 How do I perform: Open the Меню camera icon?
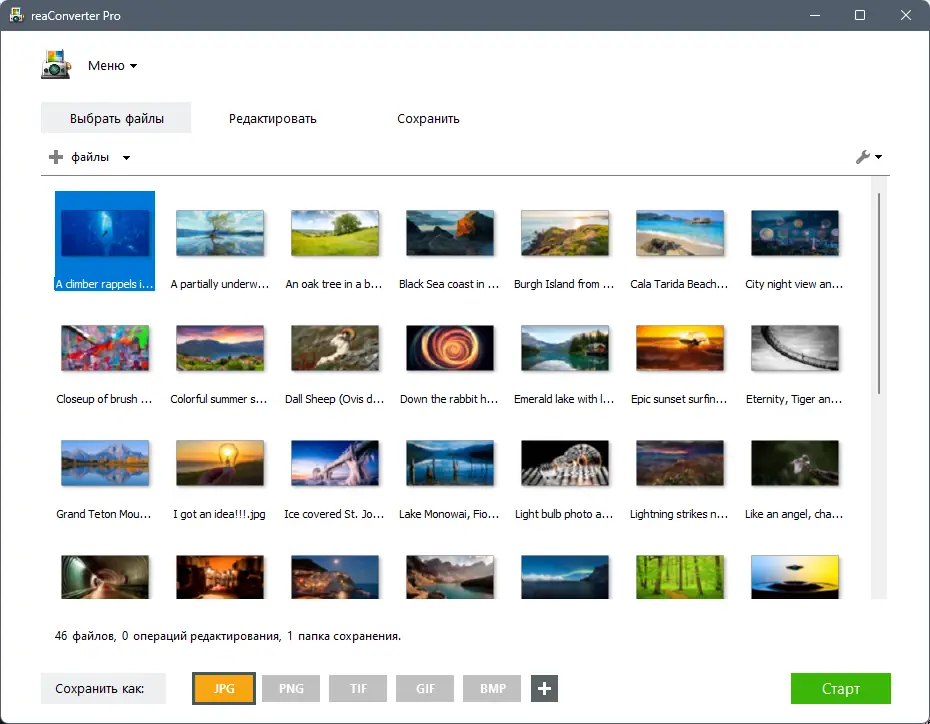tap(56, 64)
